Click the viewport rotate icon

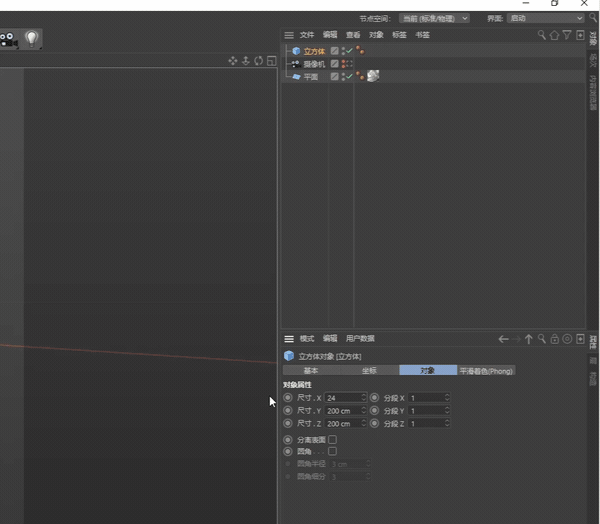pyautogui.click(x=259, y=61)
